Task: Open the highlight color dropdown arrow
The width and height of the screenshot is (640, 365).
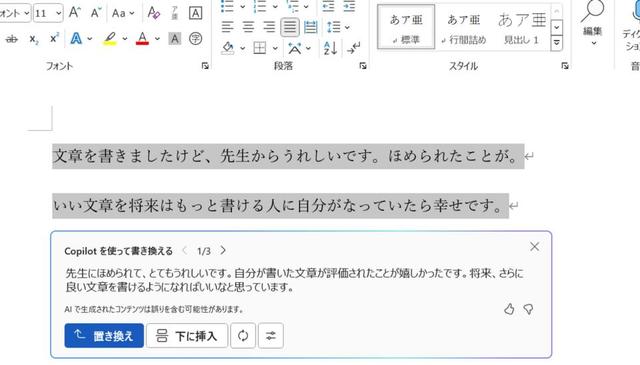Action: point(125,39)
